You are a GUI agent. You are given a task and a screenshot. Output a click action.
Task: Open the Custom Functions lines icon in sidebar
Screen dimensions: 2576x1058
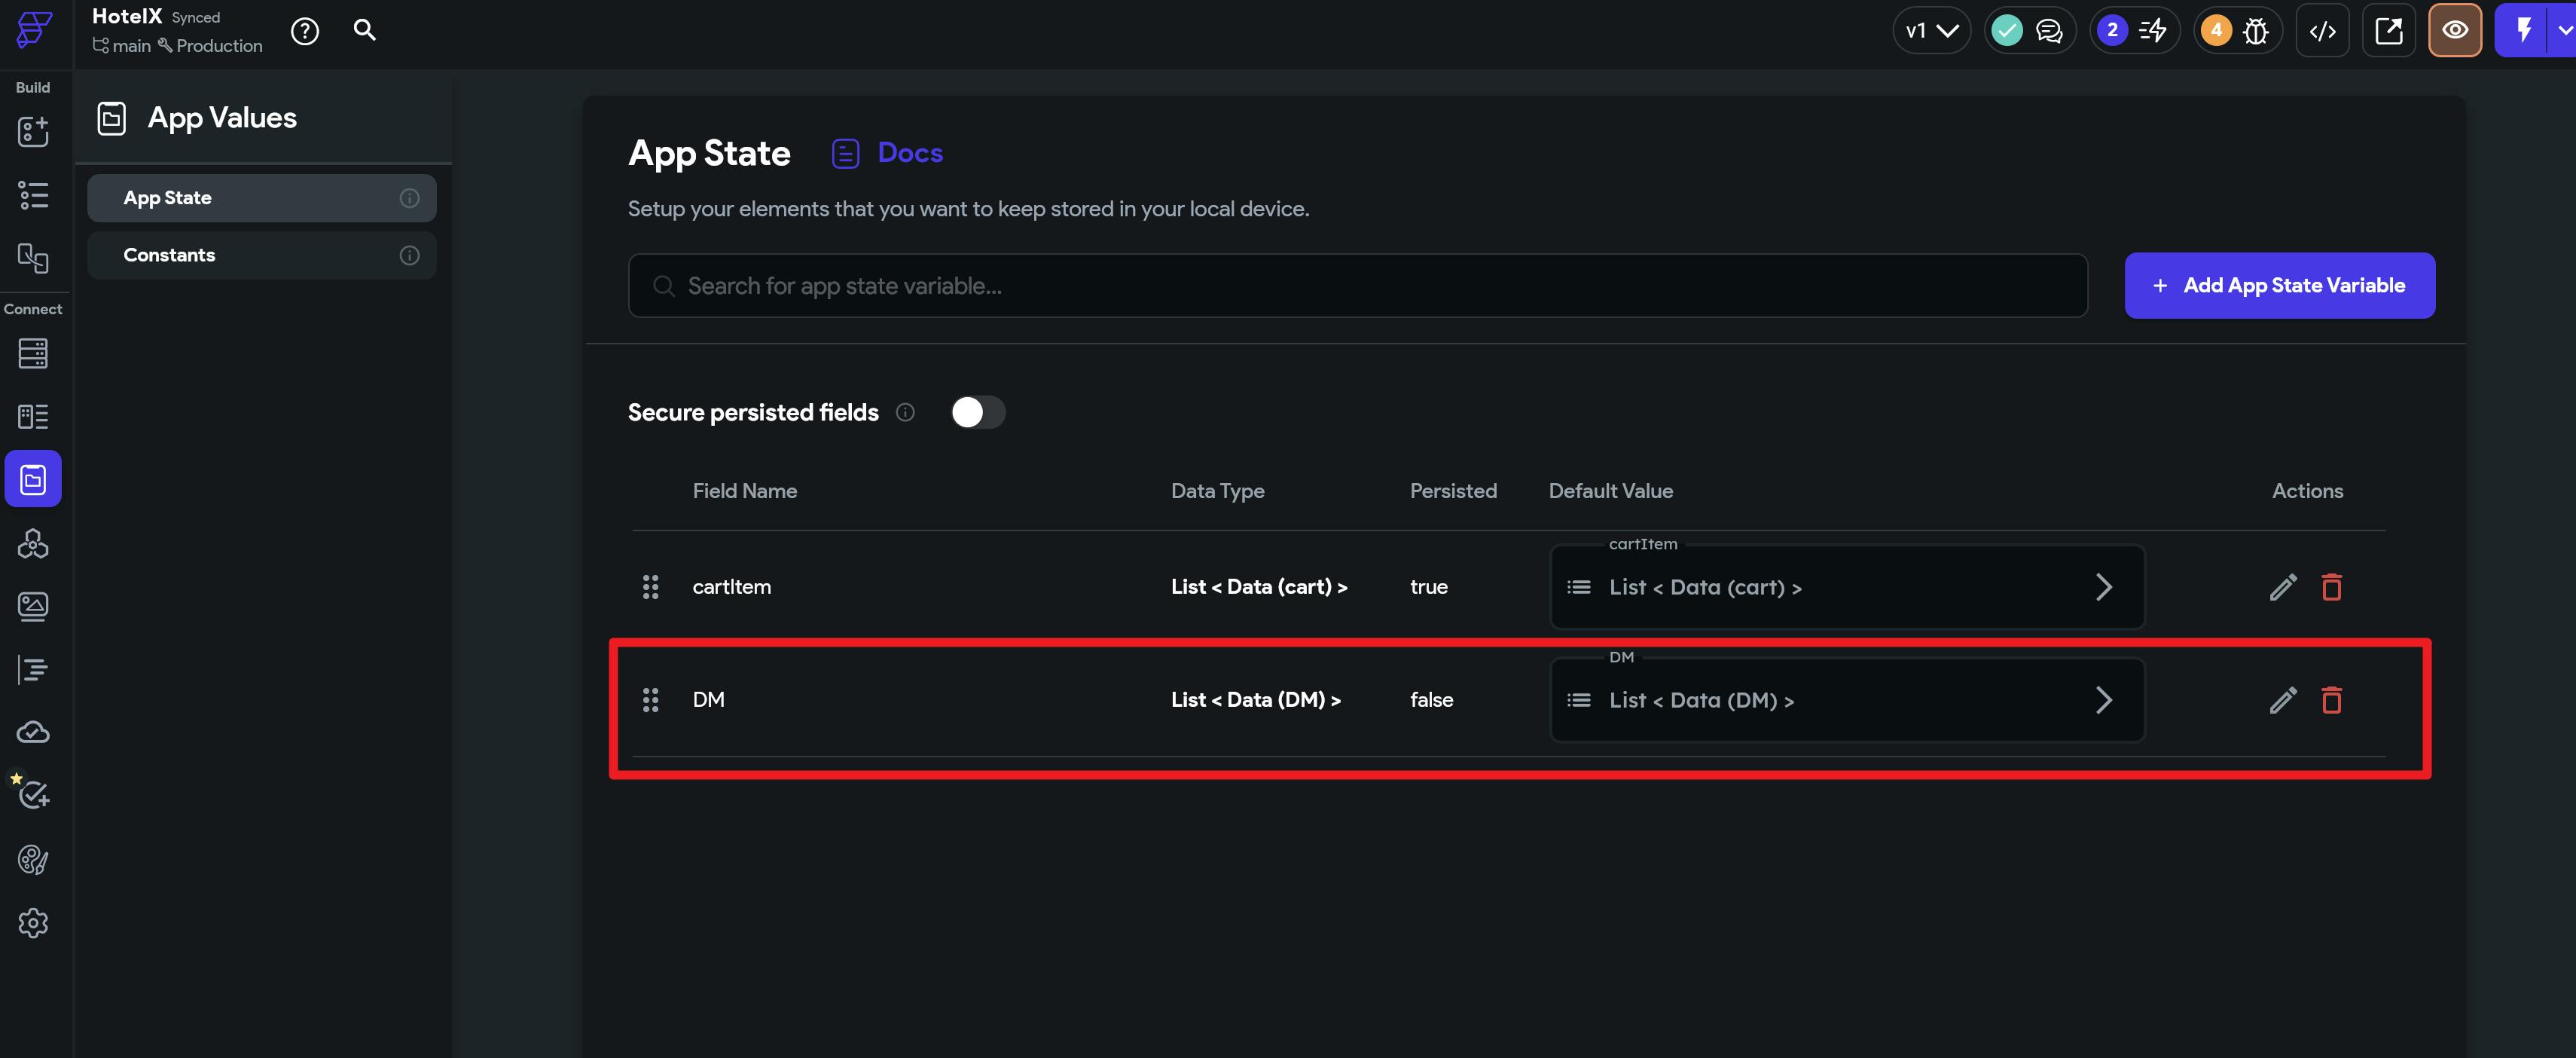tap(33, 669)
